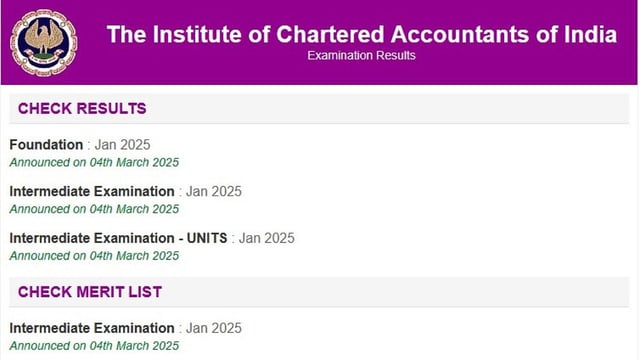Viewport: 640px width, 360px height.
Task: Click Jan 2025 beside Intermediate Examination - UNITS
Action: click(267, 238)
